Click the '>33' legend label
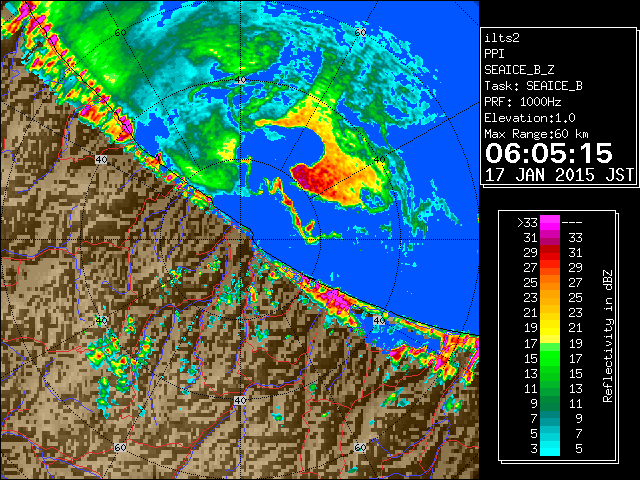Screen dimensions: 640x480 click(527, 223)
